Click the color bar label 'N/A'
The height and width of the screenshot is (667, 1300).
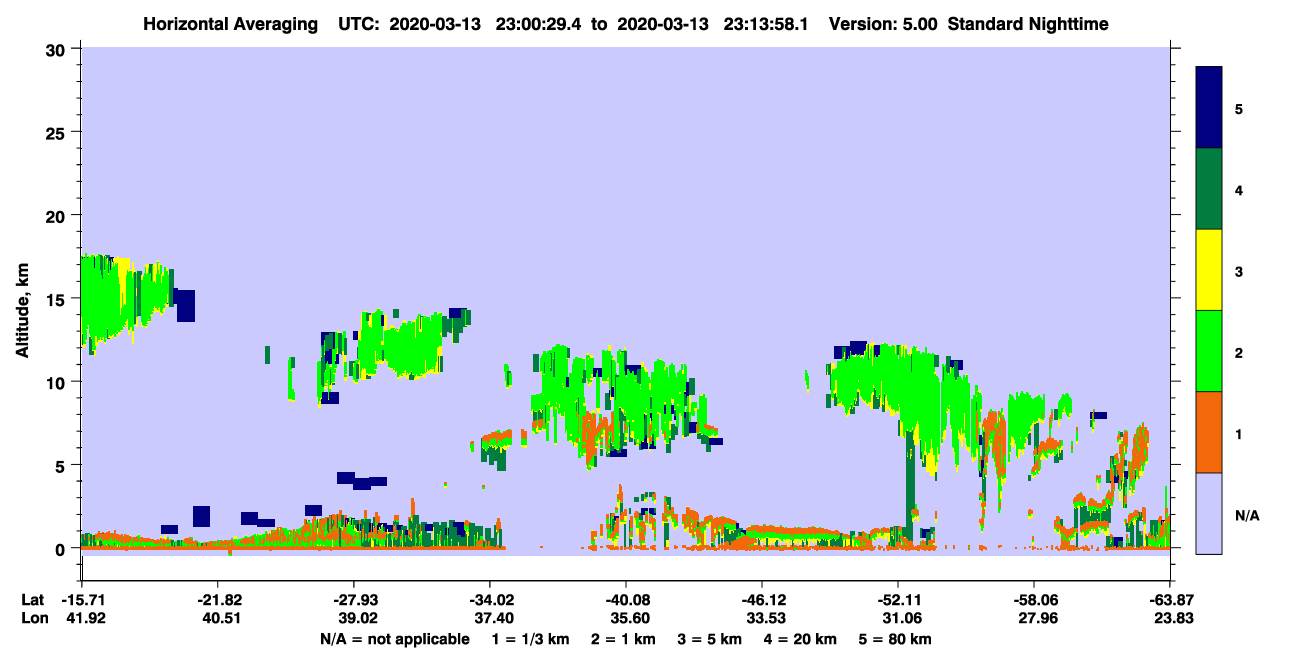[1247, 515]
